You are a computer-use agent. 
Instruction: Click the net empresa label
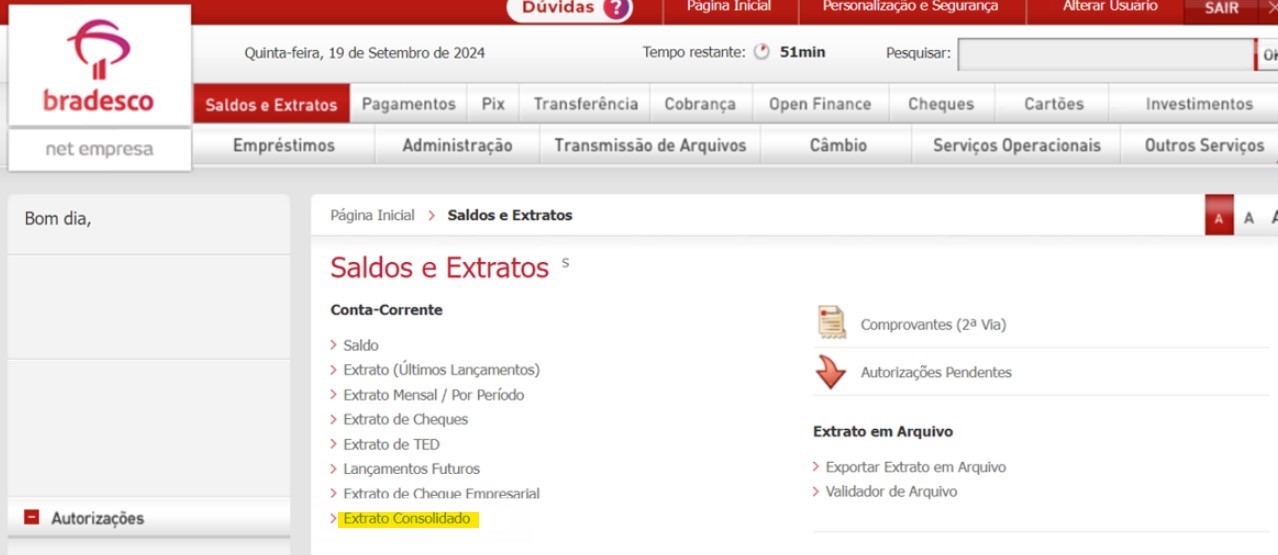point(99,149)
